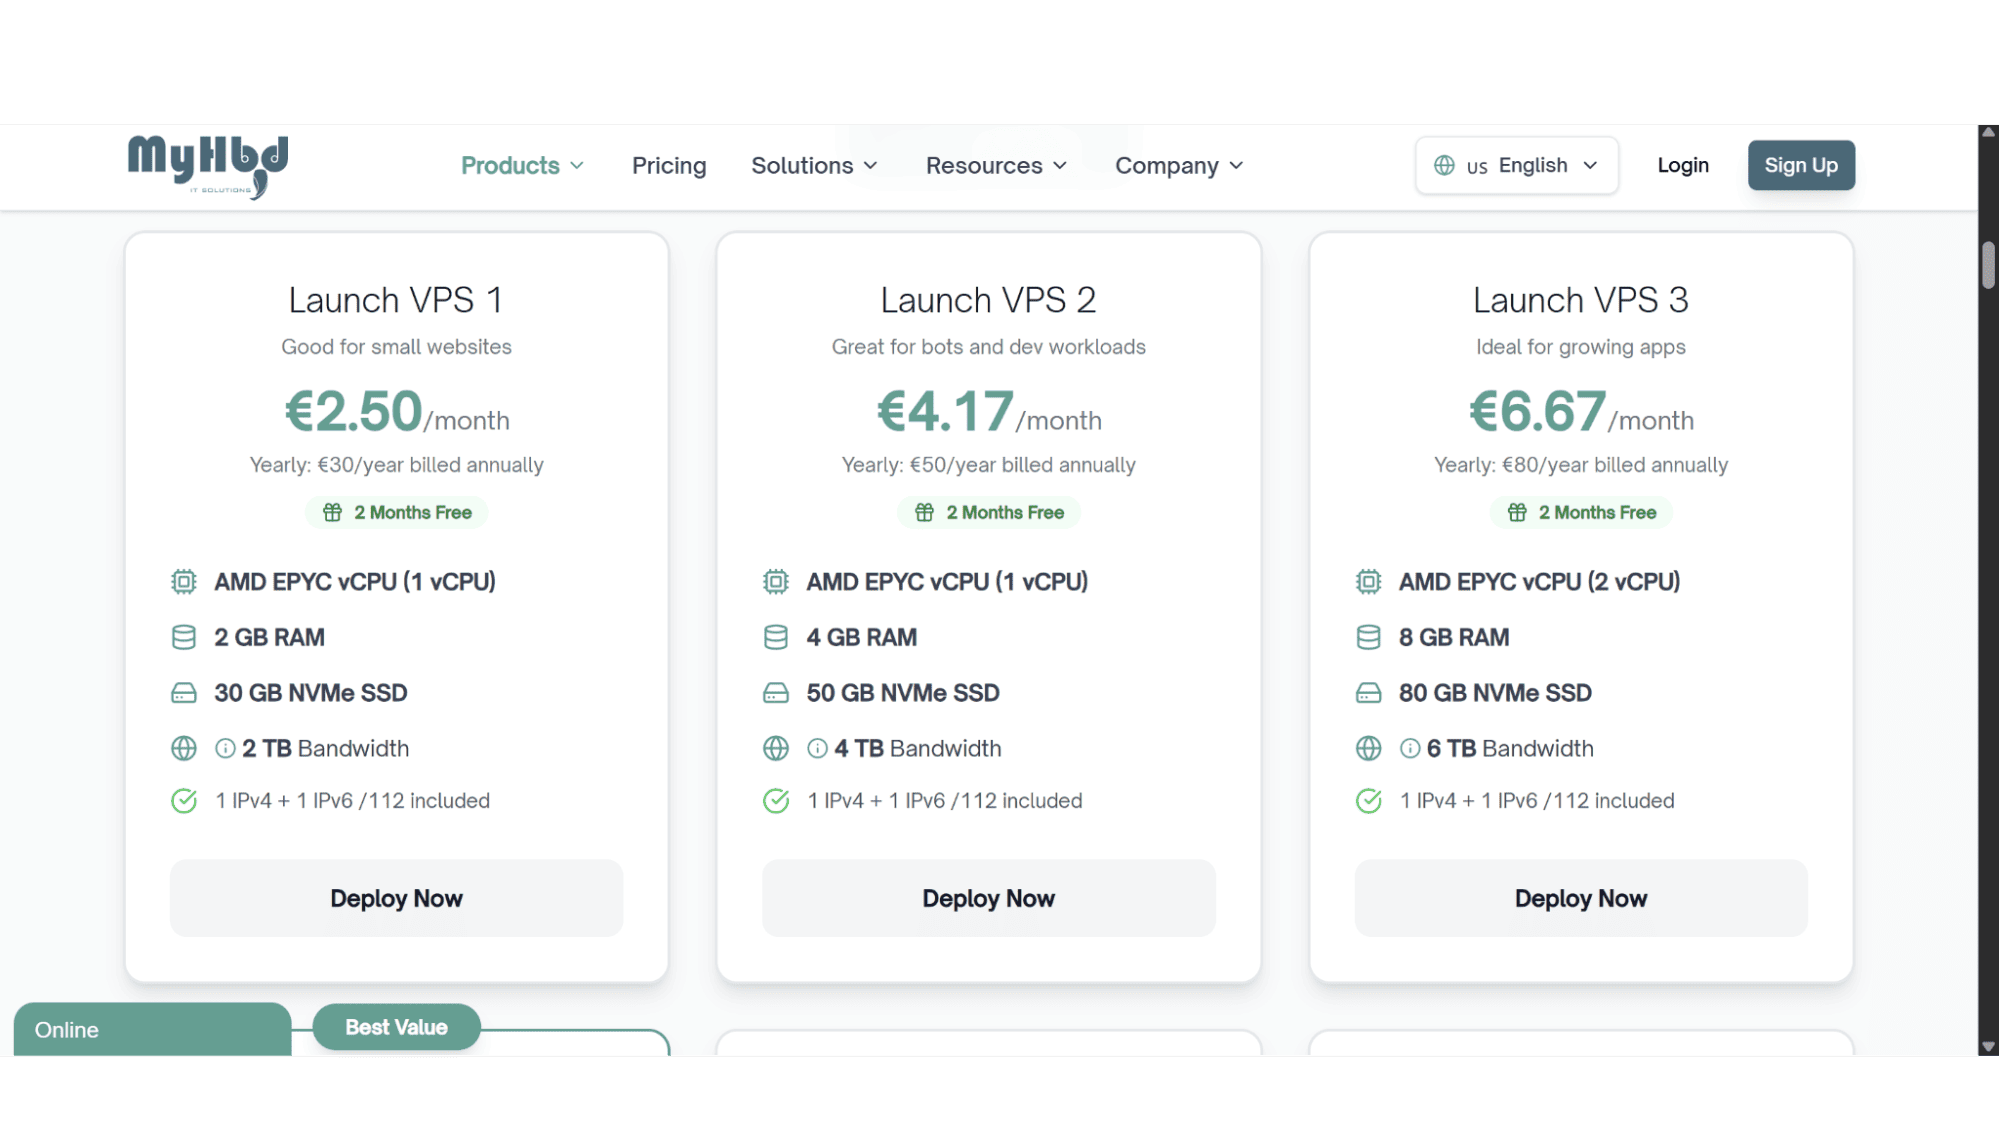Click the scrollbar up arrow
This screenshot has height=1125, width=1999.
(x=1988, y=133)
